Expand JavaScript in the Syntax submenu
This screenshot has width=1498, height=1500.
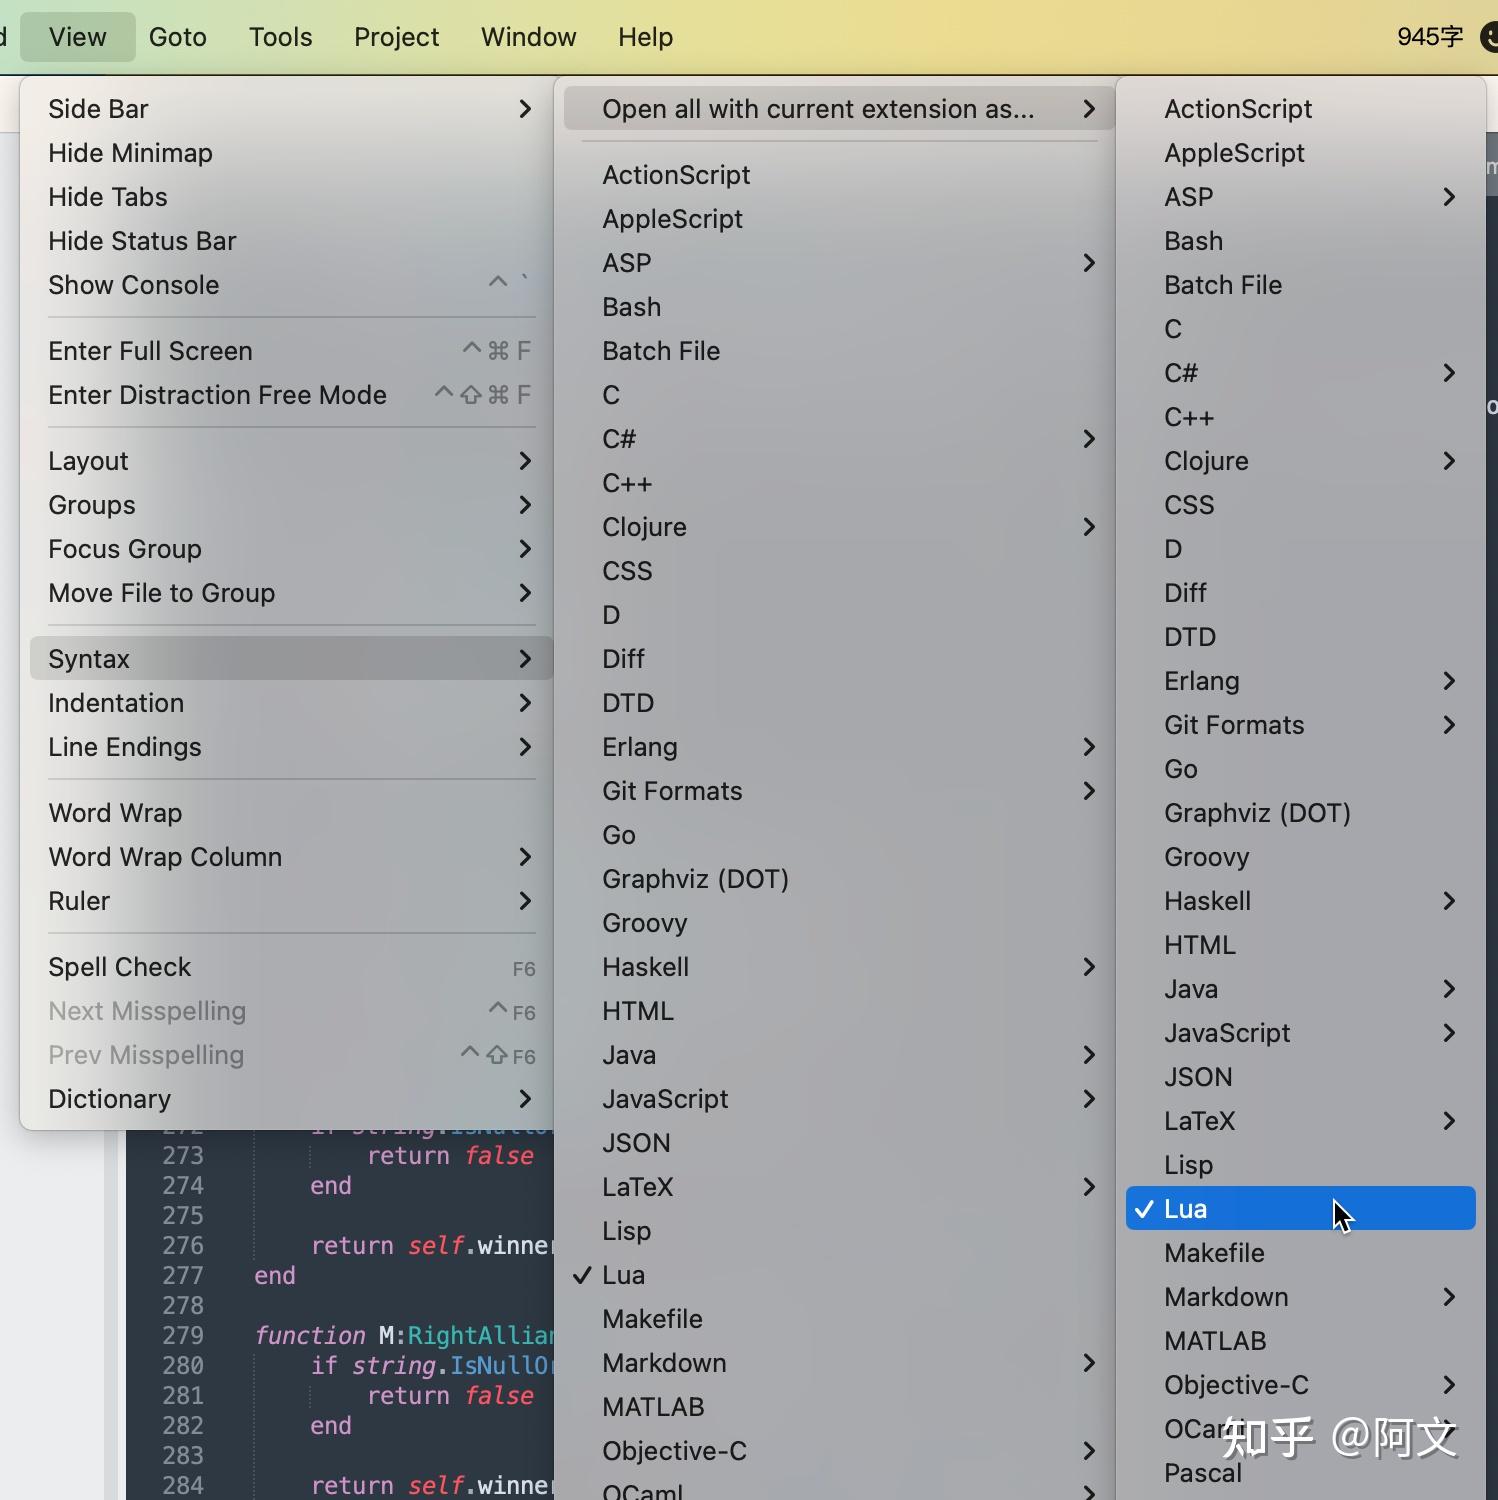[x=838, y=1099]
